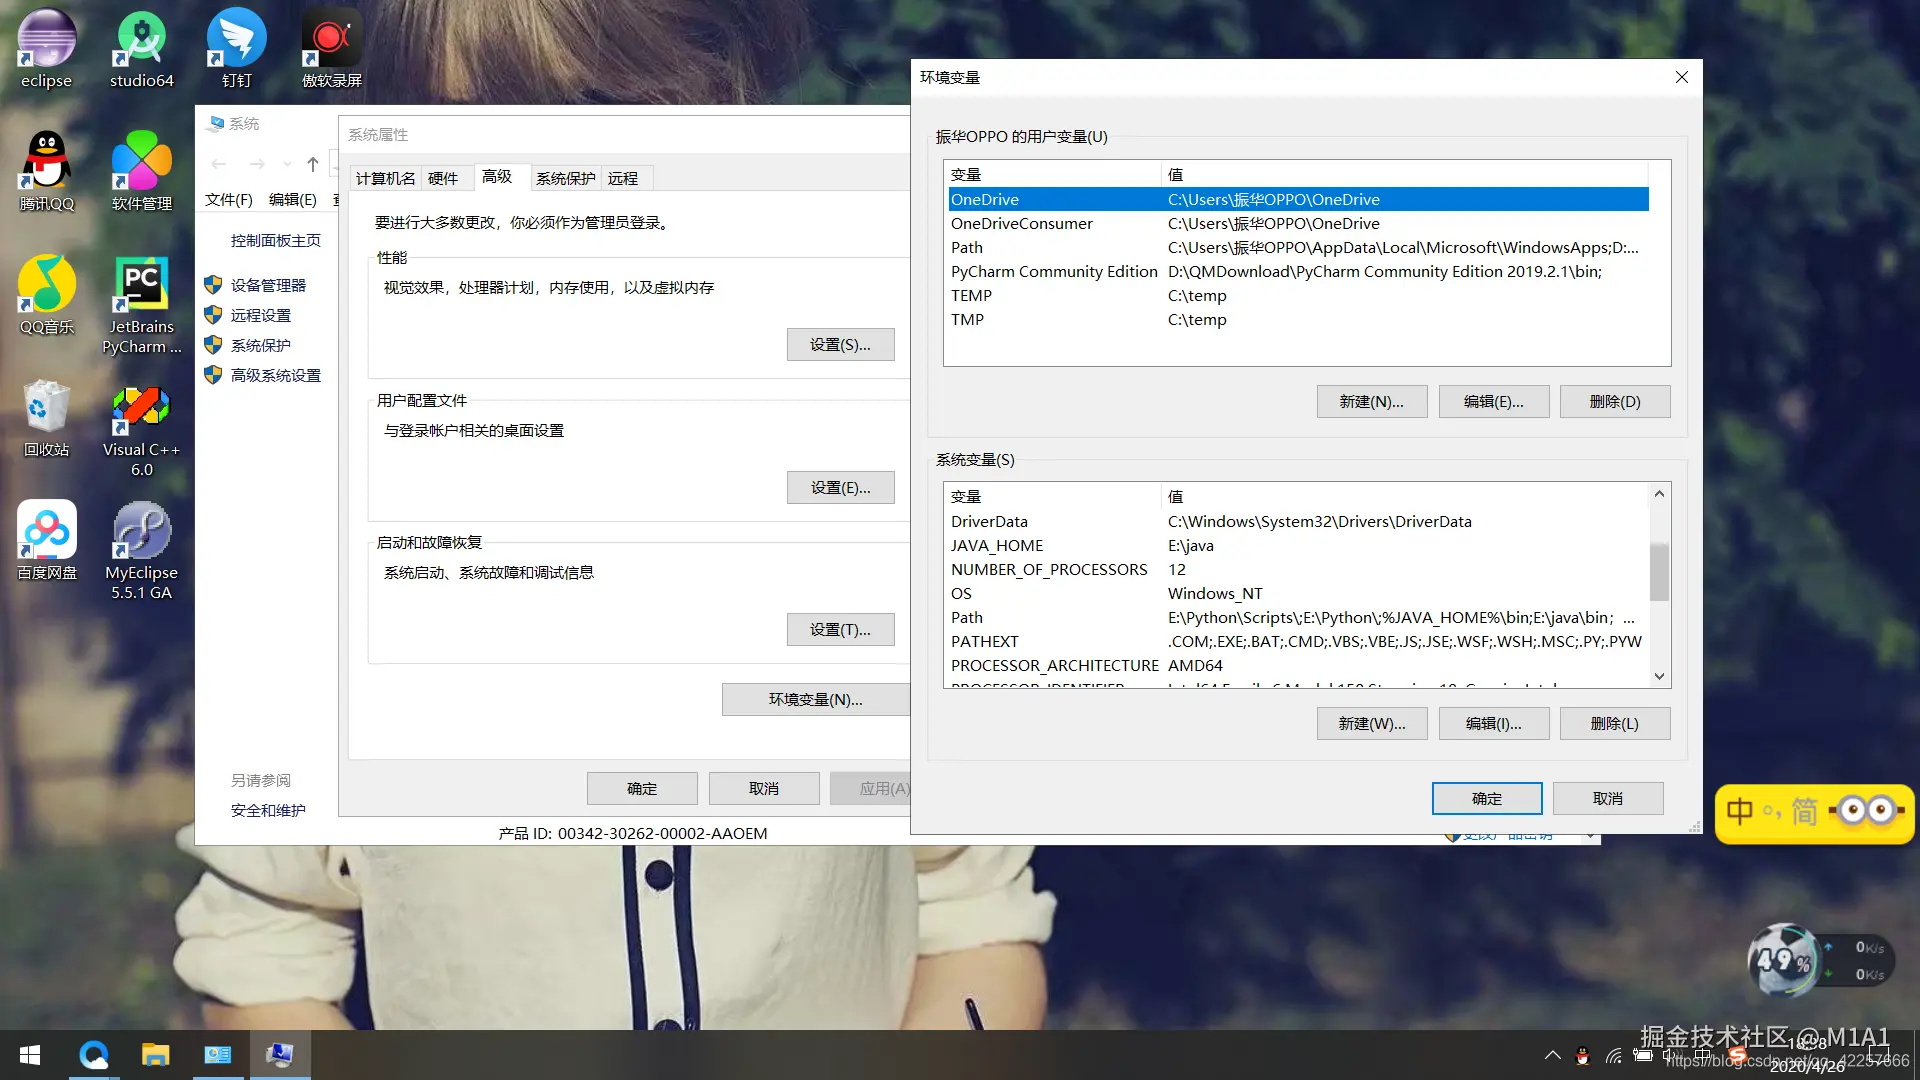The height and width of the screenshot is (1080, 1920).
Task: Open the eclipse desktop shortcut
Action: (46, 48)
